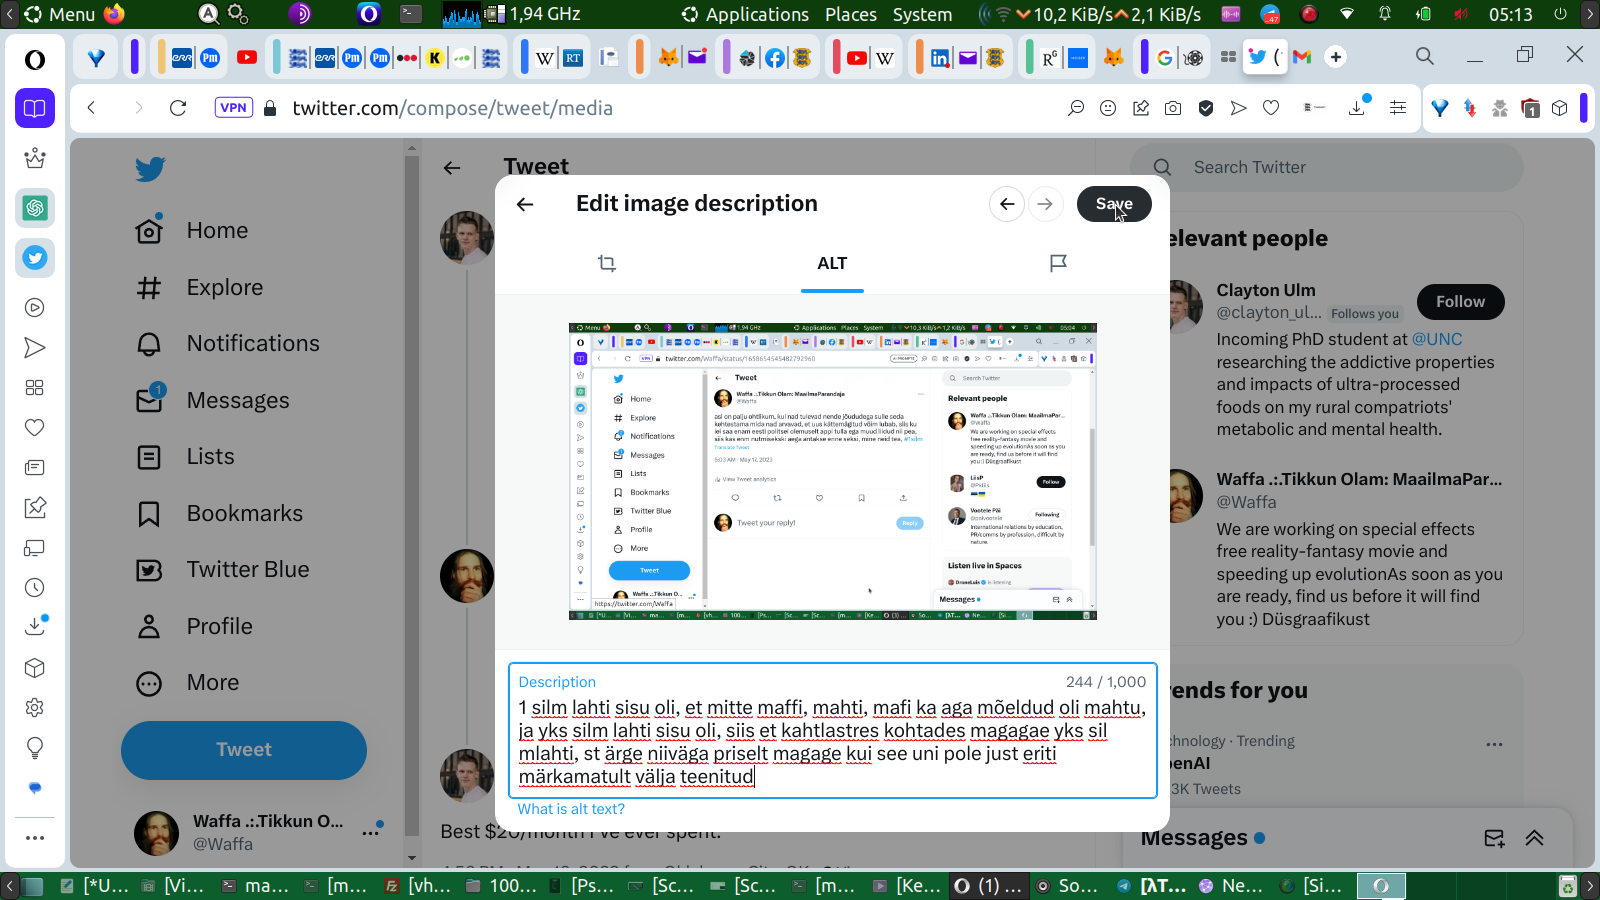The image size is (1600, 900).
Task: Open Twitter Messages from the navigation
Action: [x=213, y=400]
